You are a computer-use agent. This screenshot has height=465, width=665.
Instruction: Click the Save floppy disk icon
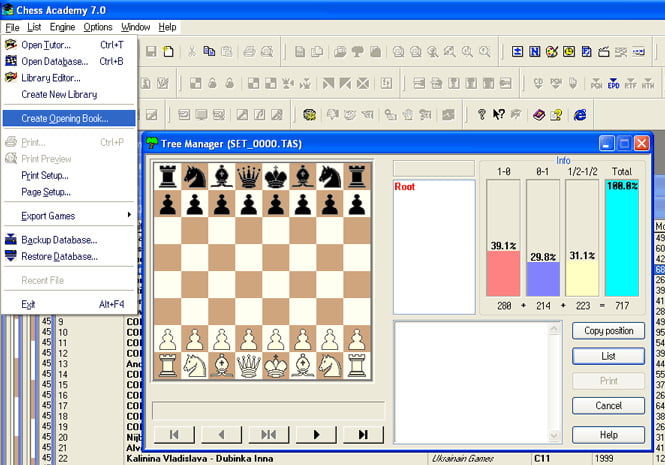click(151, 51)
